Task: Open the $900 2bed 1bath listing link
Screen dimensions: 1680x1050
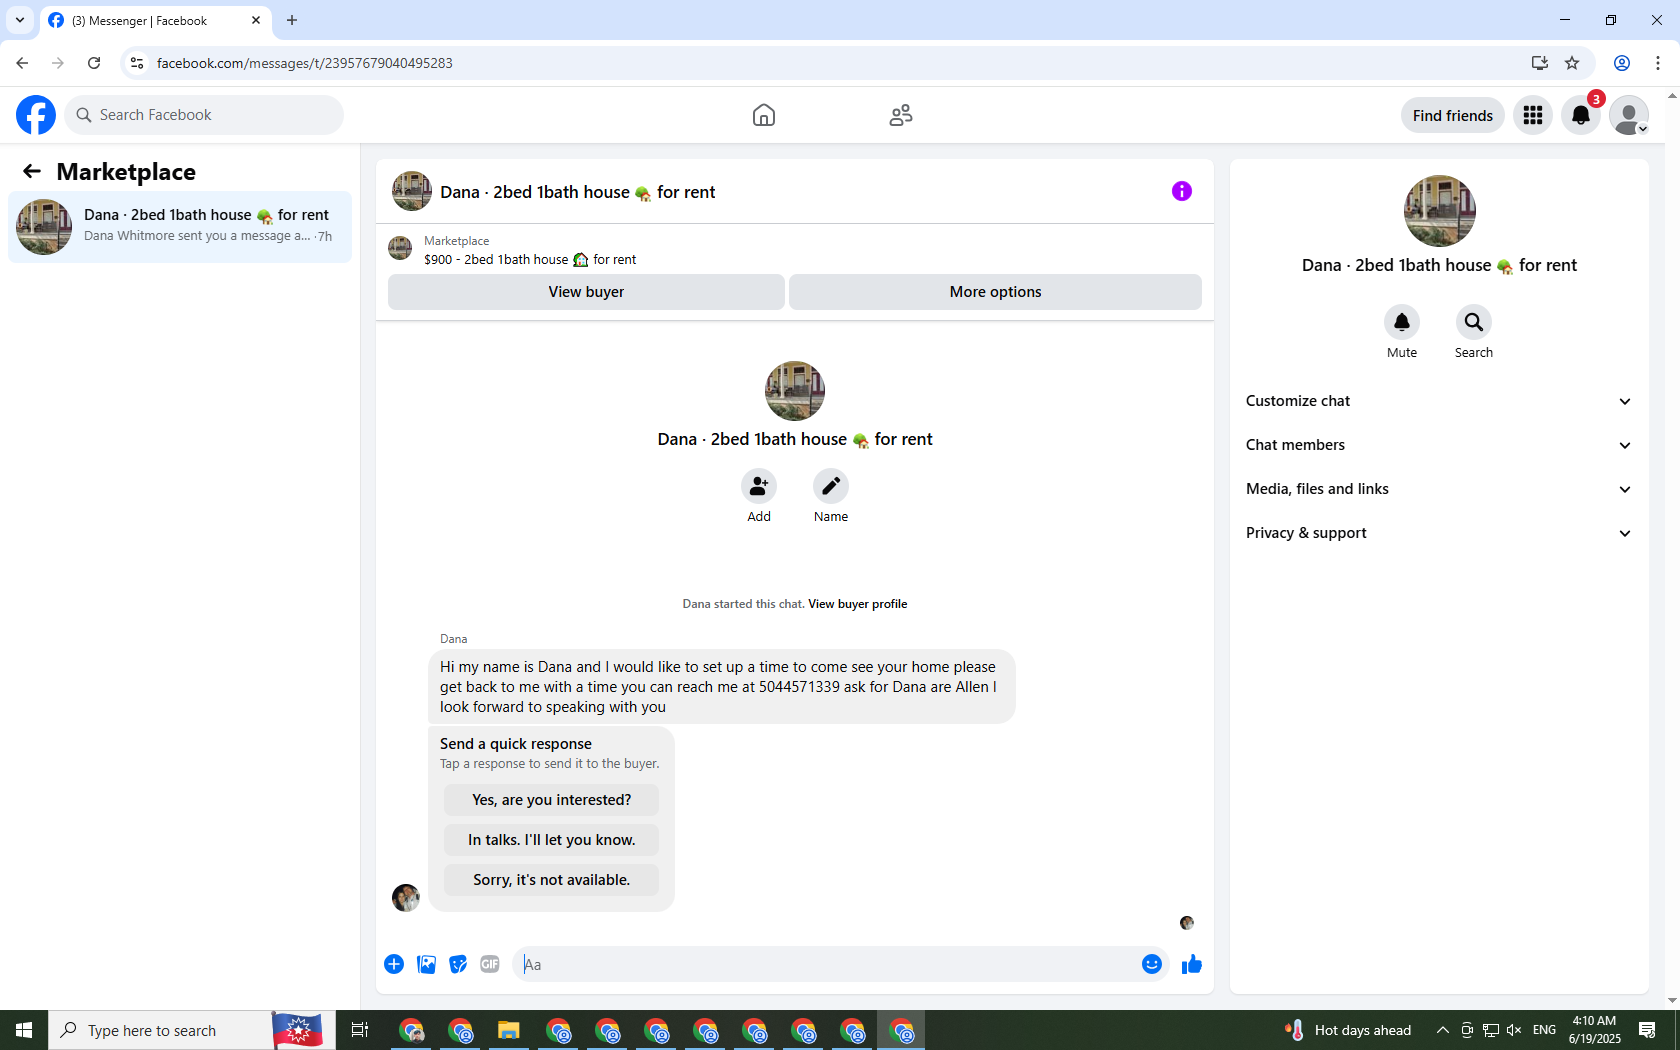Action: pyautogui.click(x=530, y=259)
